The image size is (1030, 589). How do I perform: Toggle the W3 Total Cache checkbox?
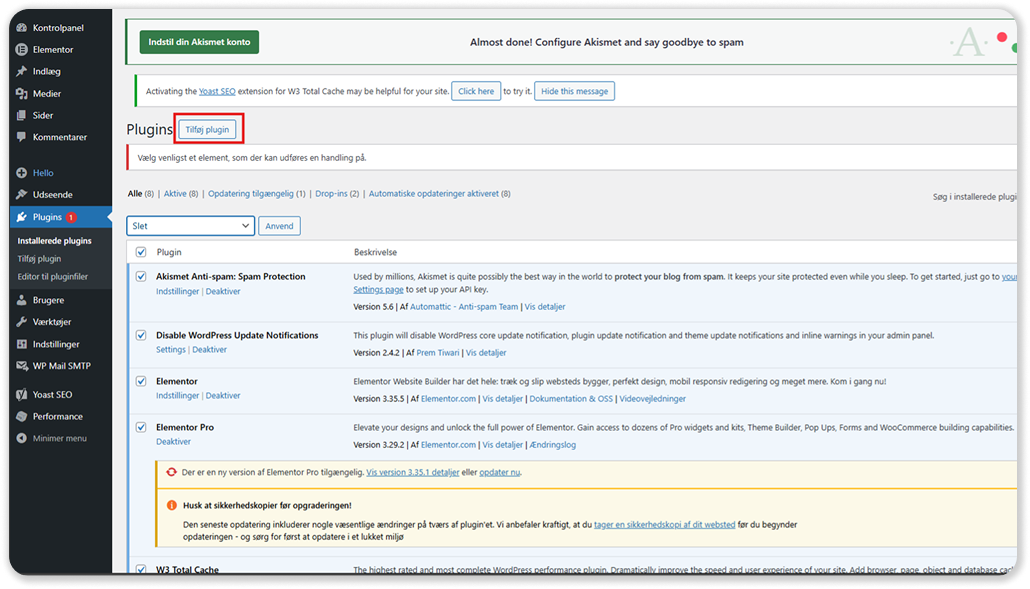coord(141,569)
